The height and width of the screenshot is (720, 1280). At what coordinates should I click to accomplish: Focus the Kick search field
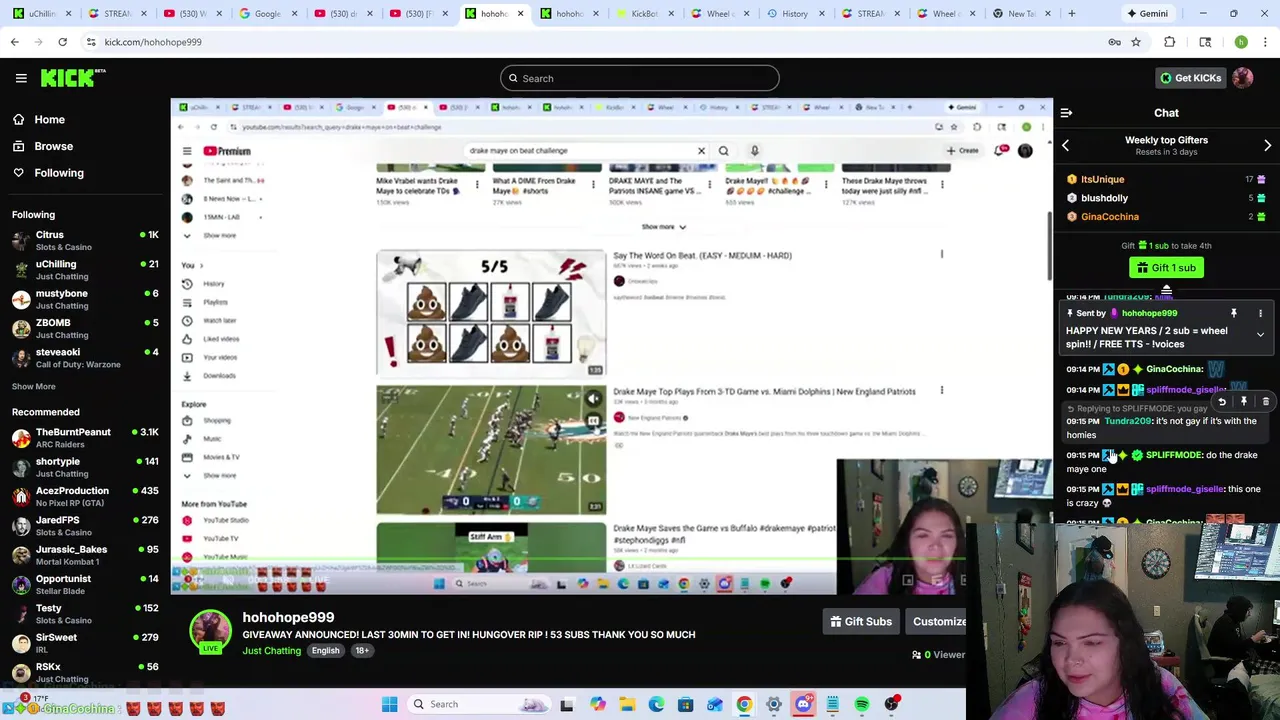point(640,78)
